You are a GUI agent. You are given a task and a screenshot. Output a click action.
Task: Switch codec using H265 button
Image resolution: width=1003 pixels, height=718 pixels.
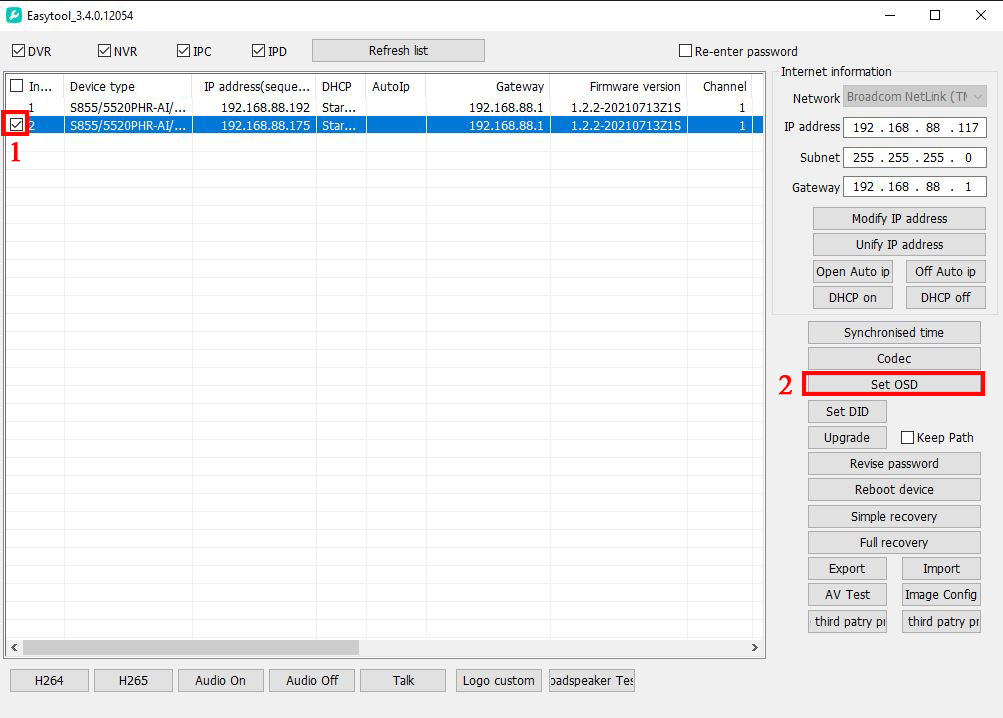[133, 681]
